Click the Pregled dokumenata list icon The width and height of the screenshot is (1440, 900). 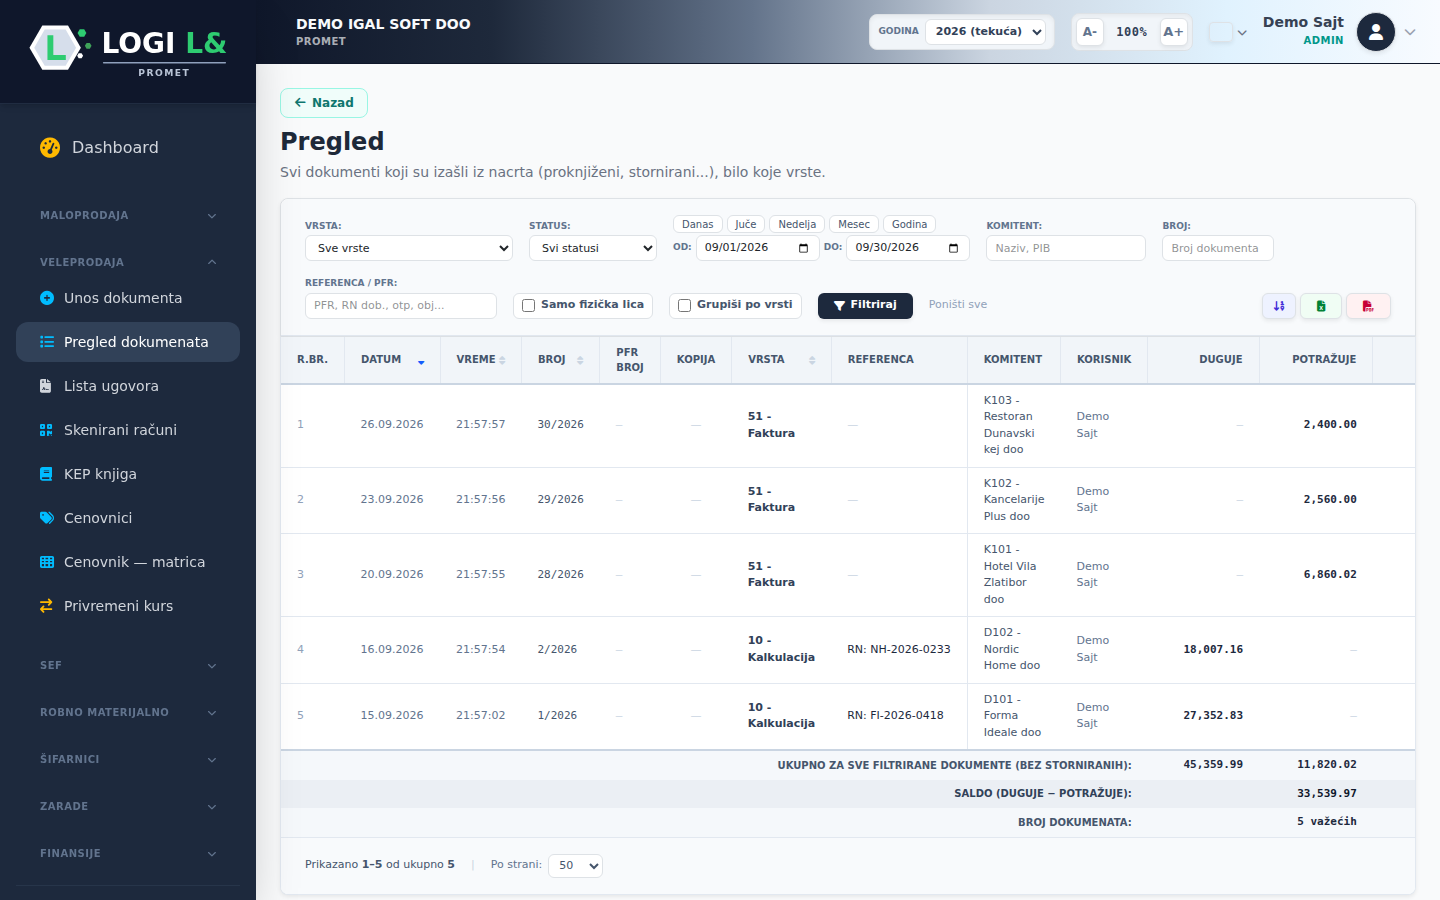[46, 342]
